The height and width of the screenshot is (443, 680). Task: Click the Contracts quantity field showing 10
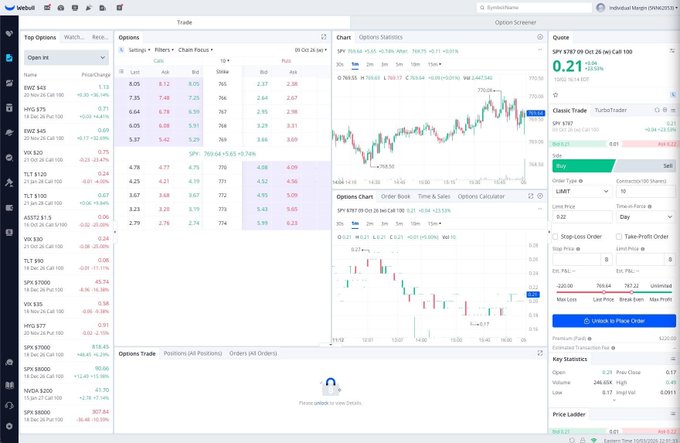pos(646,191)
